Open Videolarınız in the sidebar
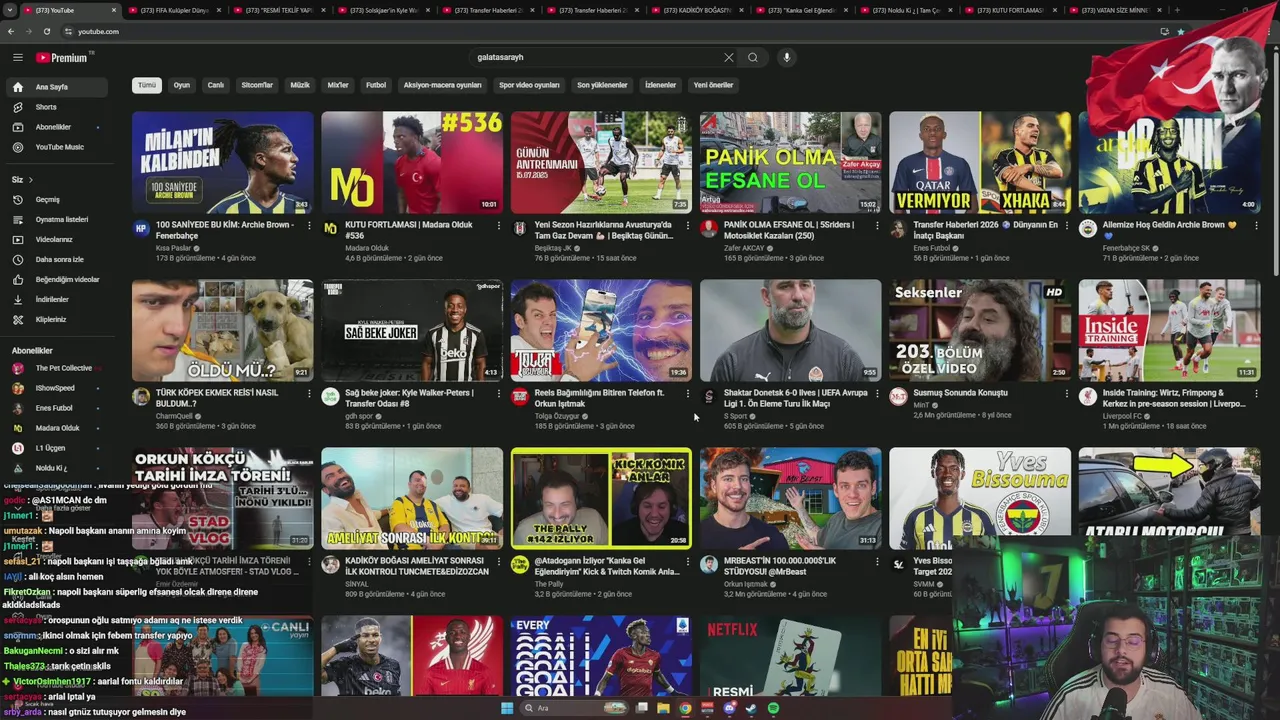 [56, 239]
